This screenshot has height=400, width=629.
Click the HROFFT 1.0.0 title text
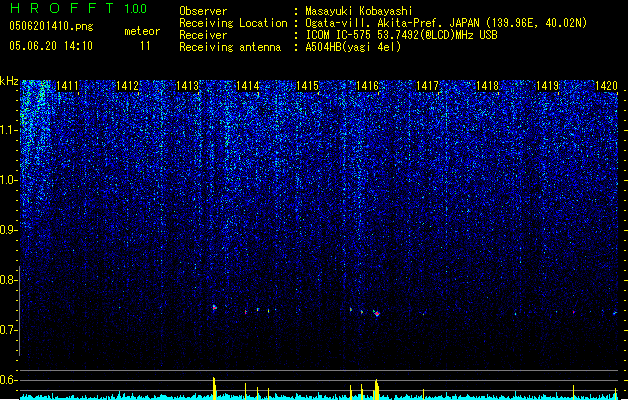tap(79, 8)
